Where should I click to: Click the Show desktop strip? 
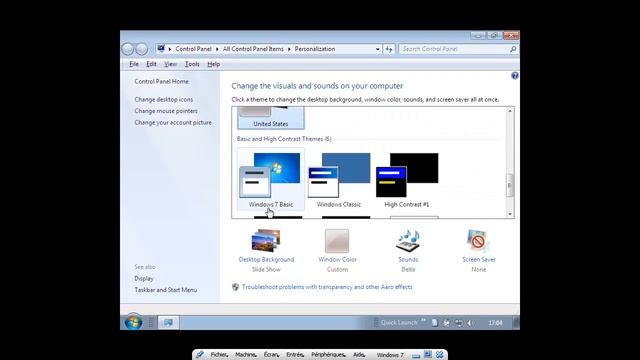pyautogui.click(x=516, y=322)
